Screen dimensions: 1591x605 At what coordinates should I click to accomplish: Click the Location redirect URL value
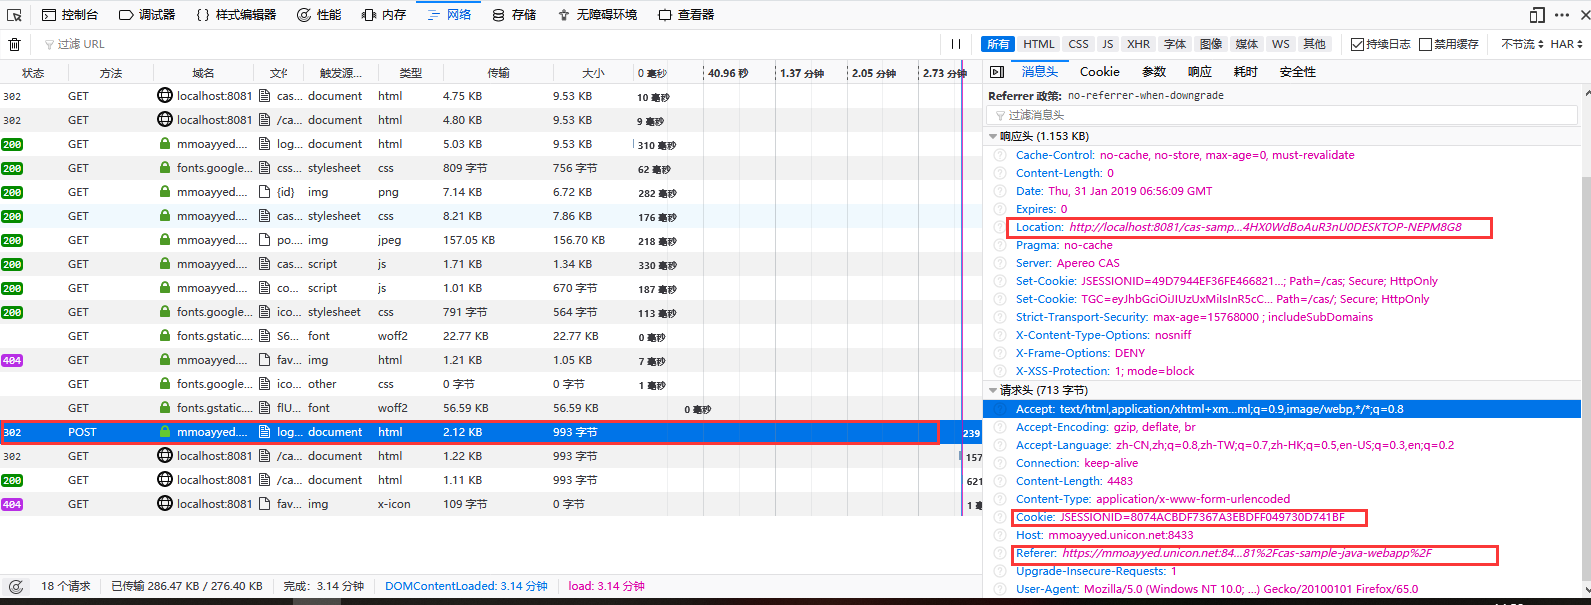(x=1265, y=227)
